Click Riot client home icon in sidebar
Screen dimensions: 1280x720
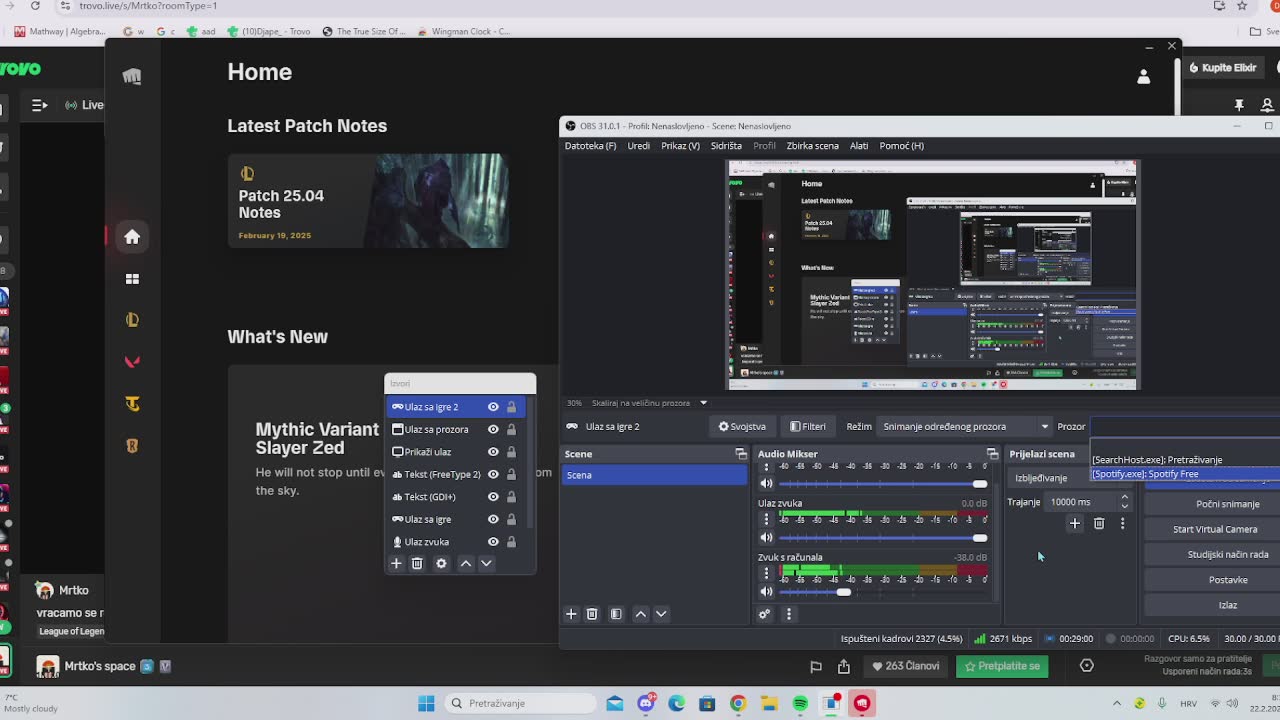point(132,237)
